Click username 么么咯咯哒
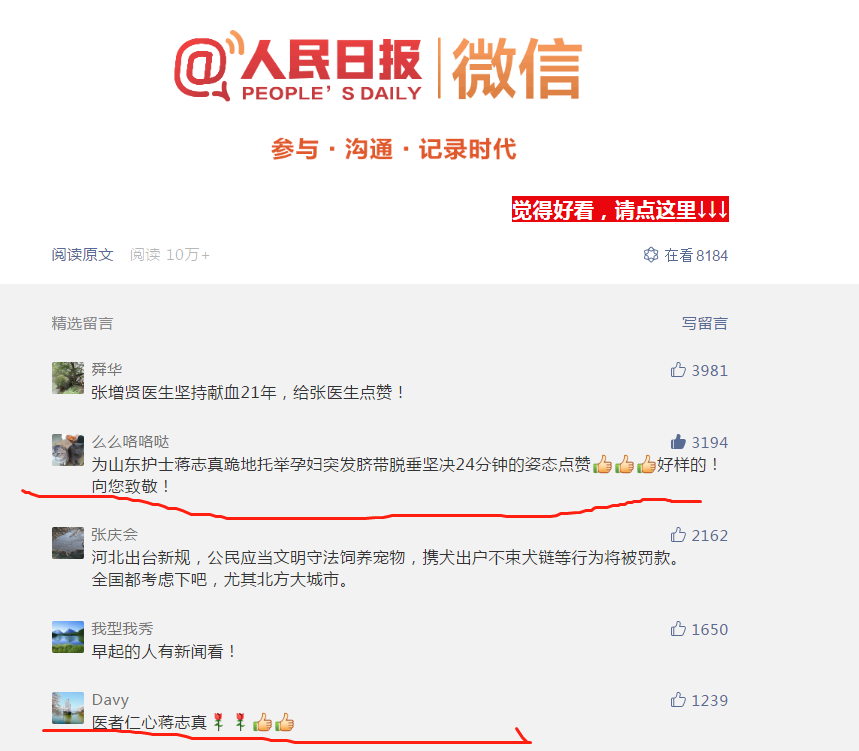Screen dimensions: 859x751 (130, 442)
